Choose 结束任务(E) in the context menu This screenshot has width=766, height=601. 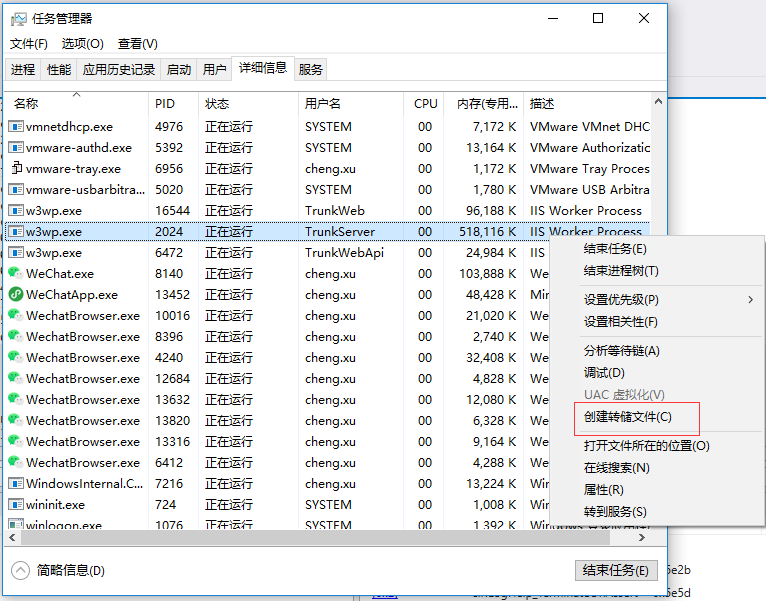click(x=615, y=249)
